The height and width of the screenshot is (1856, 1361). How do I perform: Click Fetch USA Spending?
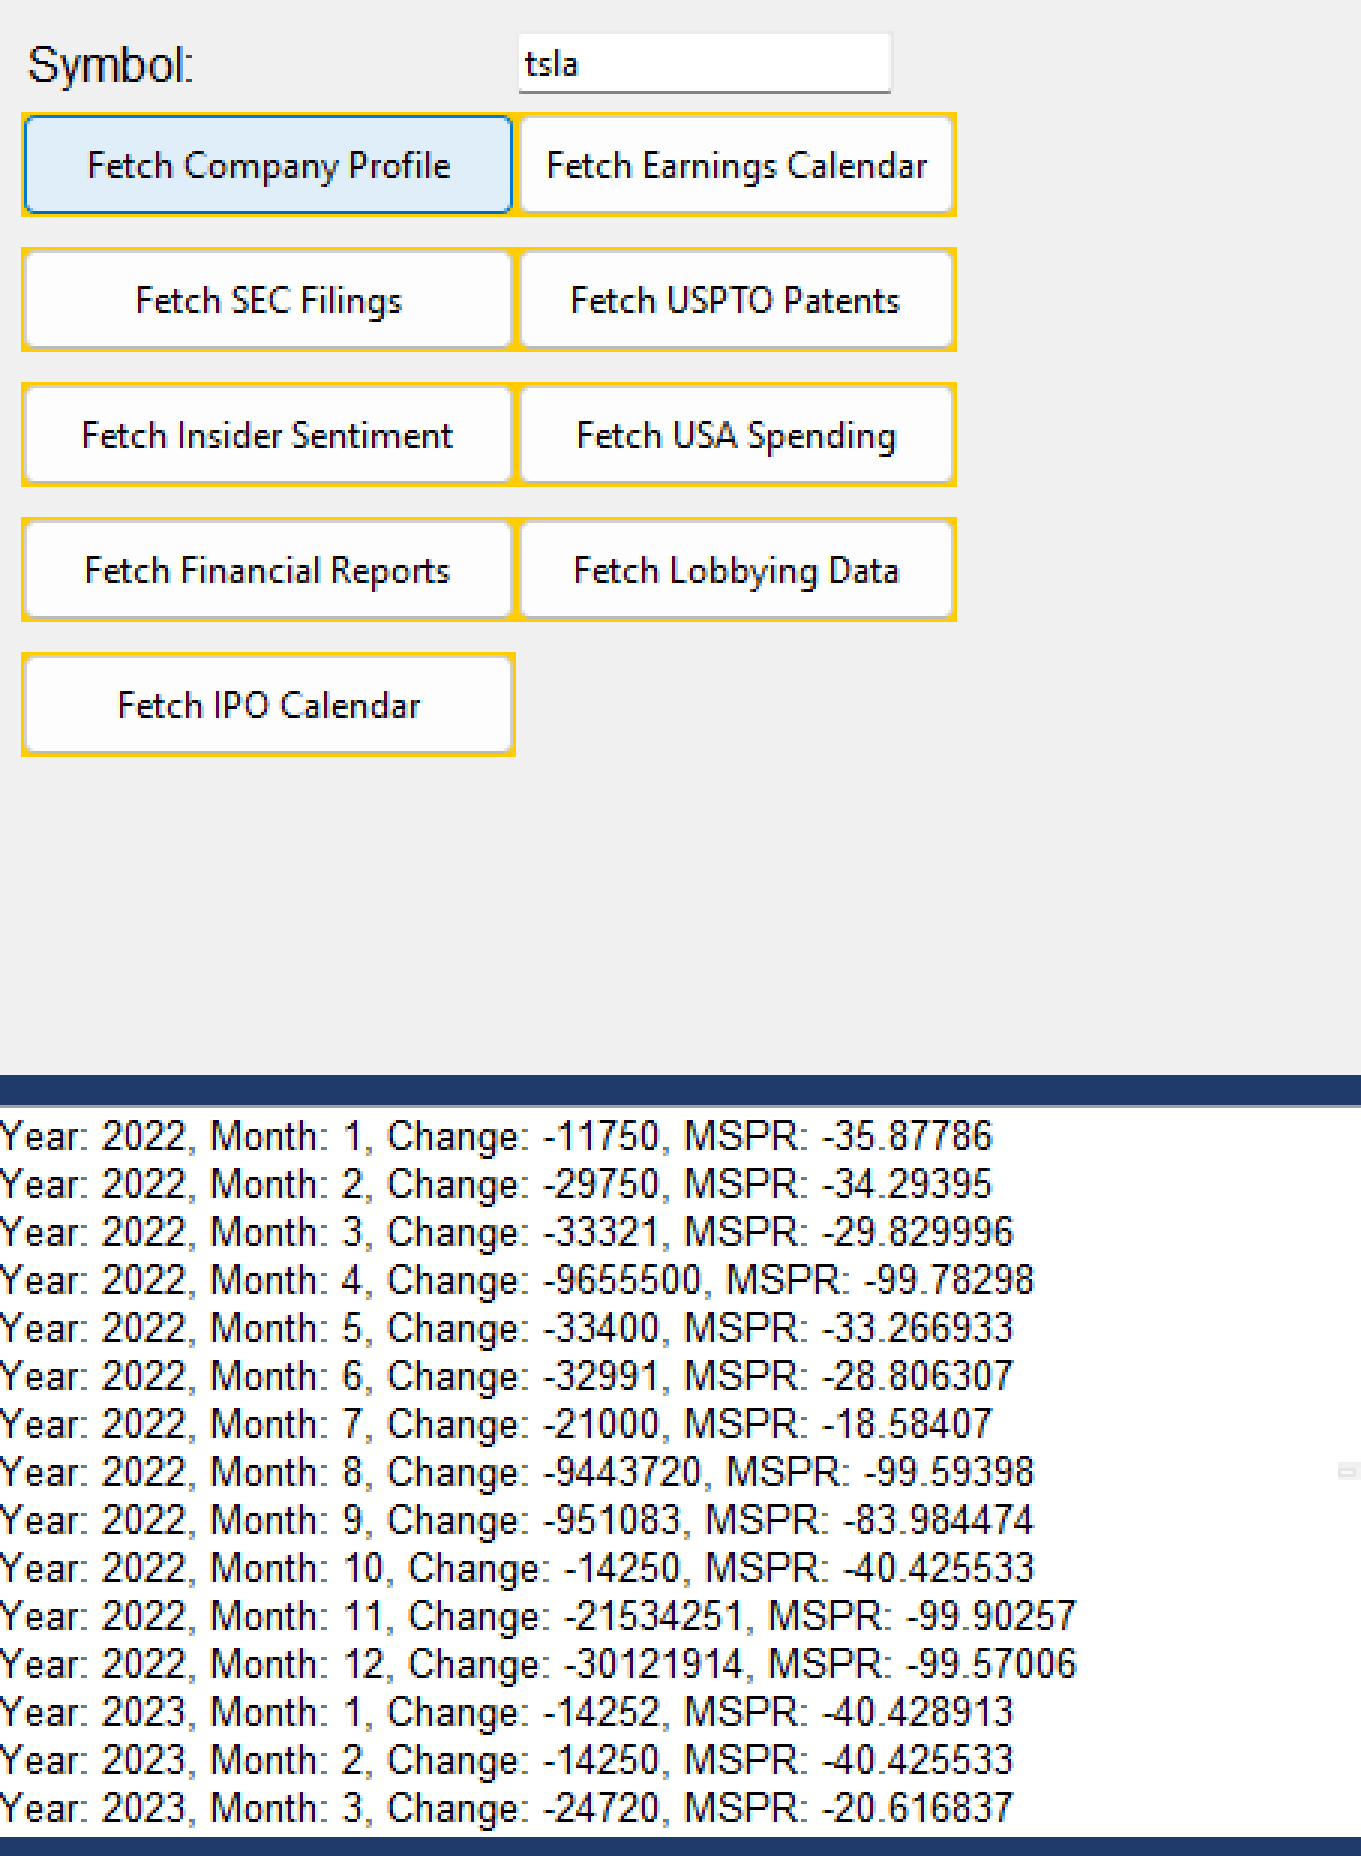point(736,435)
